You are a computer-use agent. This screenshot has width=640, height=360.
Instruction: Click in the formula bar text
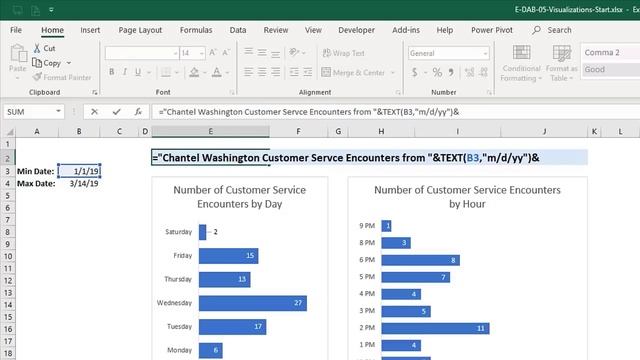309,112
